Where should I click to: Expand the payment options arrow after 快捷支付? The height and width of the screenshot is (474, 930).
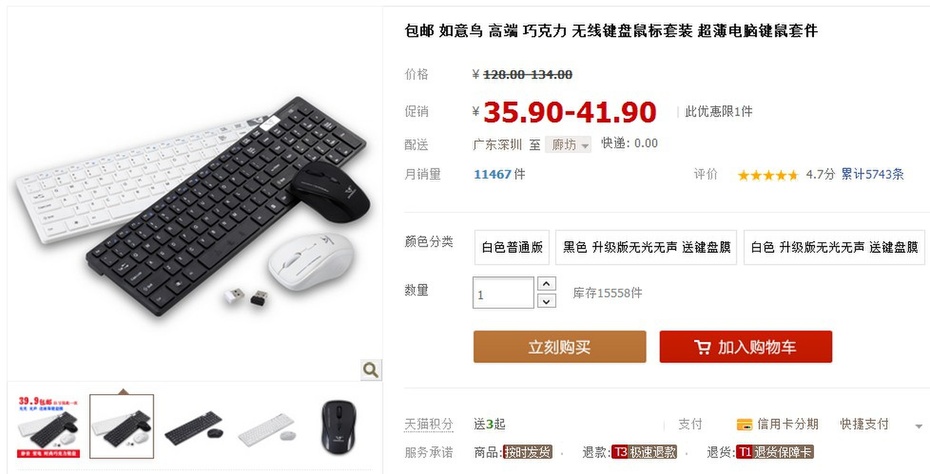(x=919, y=426)
